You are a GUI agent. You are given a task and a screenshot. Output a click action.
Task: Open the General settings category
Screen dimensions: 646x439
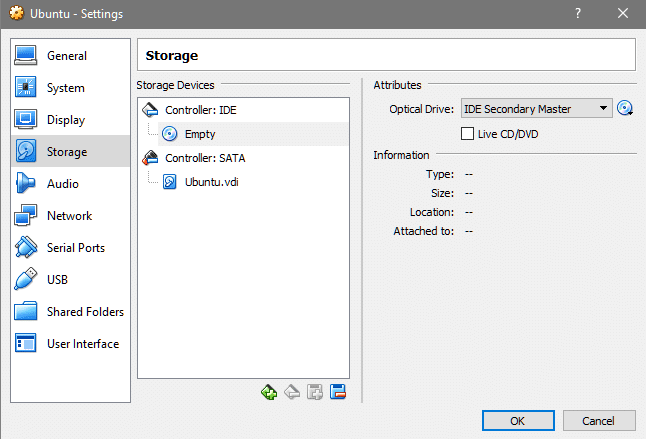(x=66, y=56)
